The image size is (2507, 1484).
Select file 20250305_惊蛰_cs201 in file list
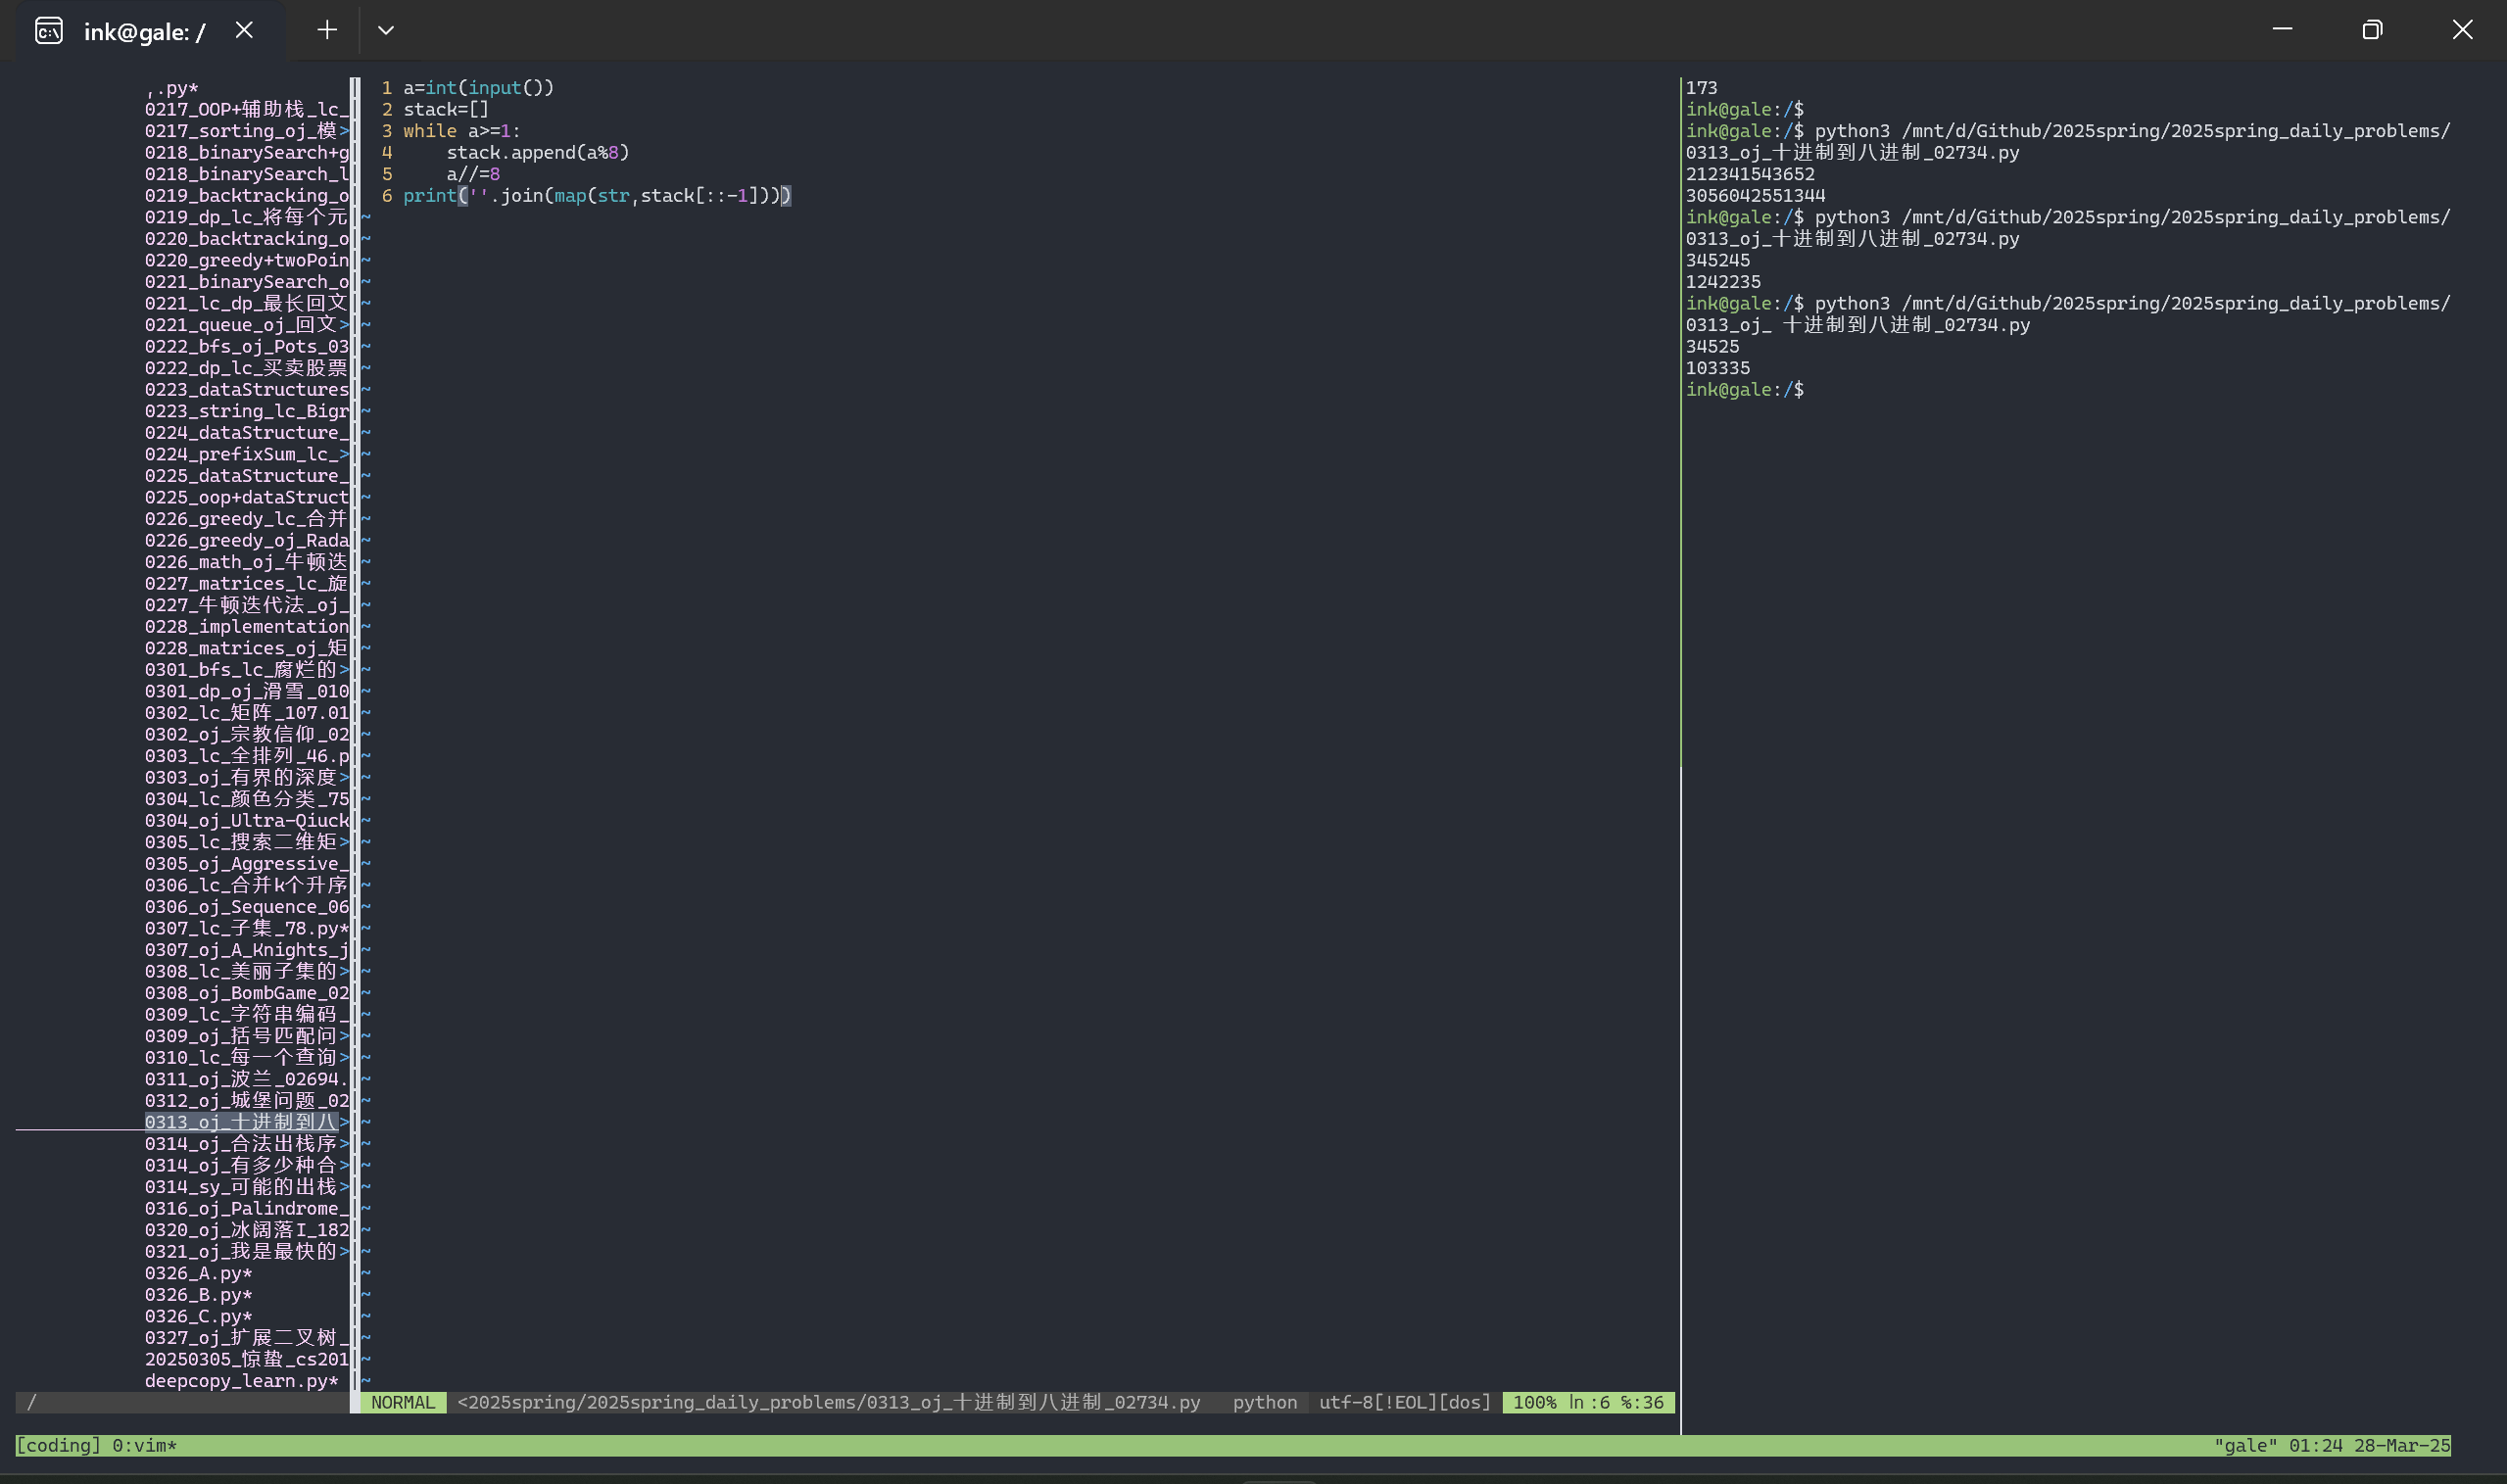click(247, 1359)
